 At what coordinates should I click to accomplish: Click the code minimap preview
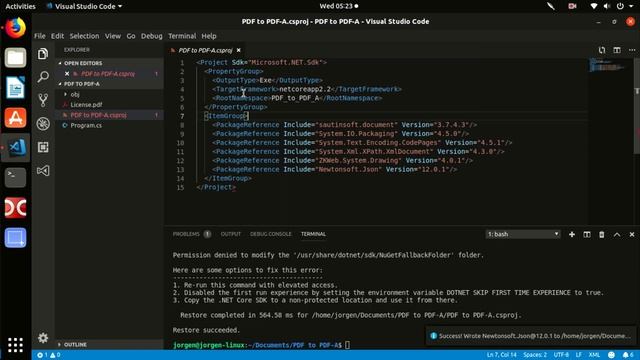[608, 65]
